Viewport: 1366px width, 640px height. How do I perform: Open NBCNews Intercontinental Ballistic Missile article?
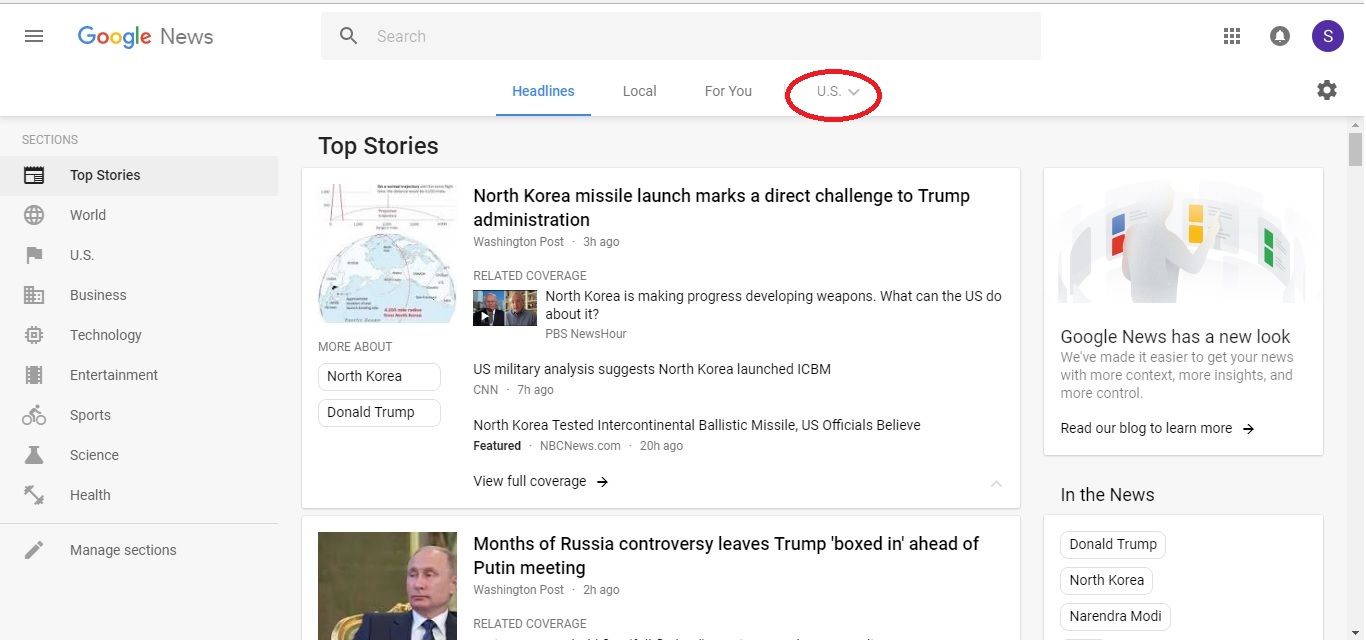coord(697,425)
